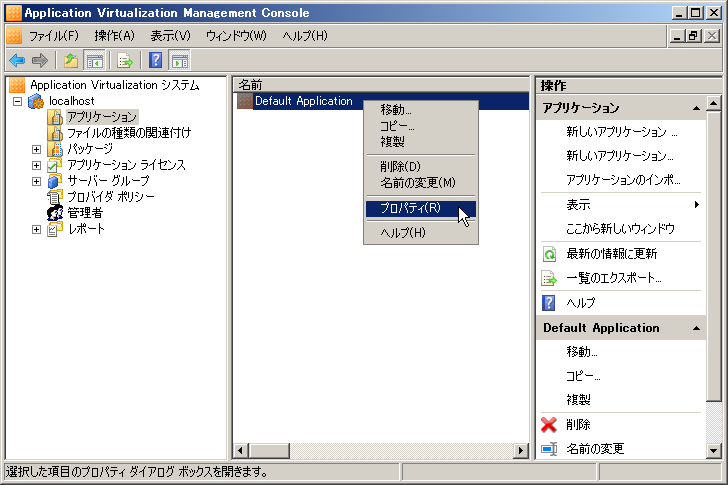Toggle the action pane toolbar icon

[x=180, y=60]
